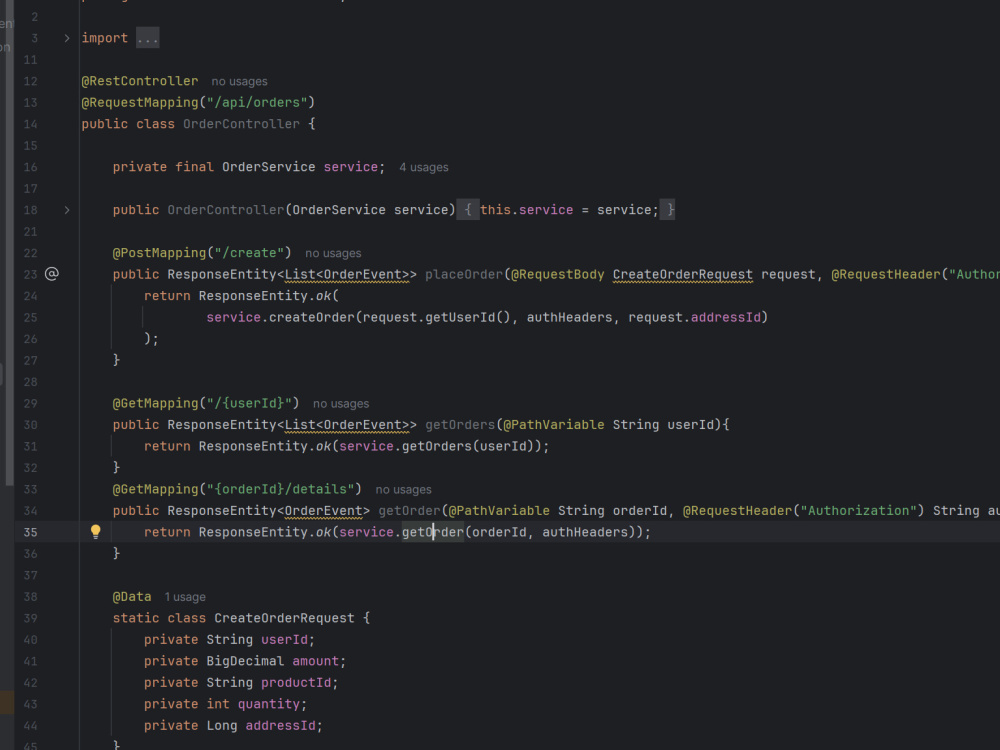
Task: Open the '4 usages' hint for service
Action: (423, 167)
